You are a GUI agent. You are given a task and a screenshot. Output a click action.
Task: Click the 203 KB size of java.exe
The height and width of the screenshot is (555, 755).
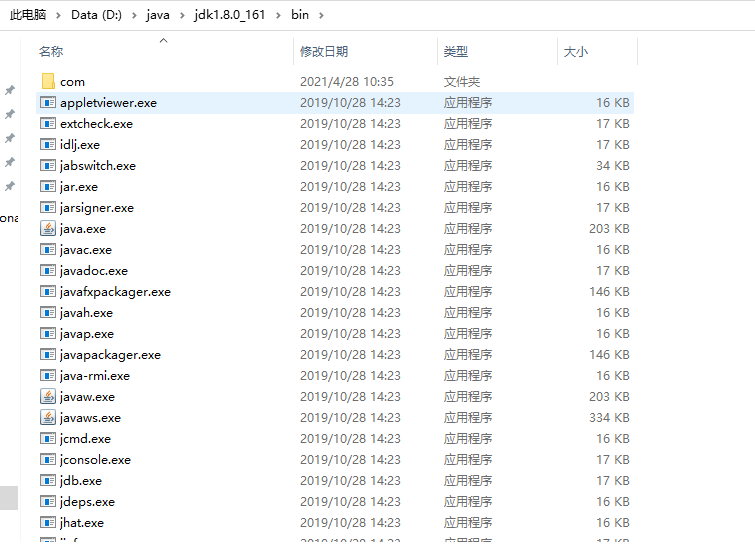pos(609,229)
